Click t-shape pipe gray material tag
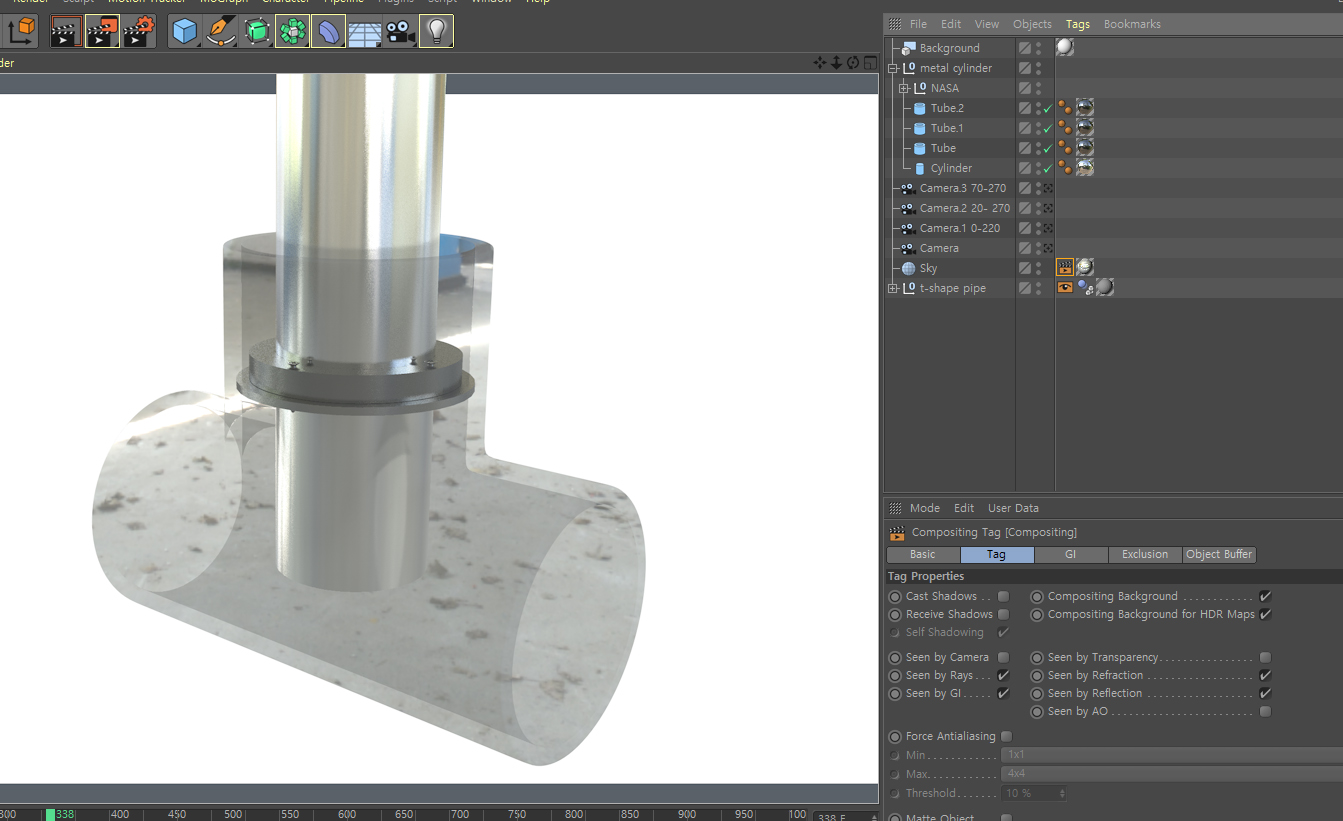The image size is (1343, 821). click(x=1105, y=287)
